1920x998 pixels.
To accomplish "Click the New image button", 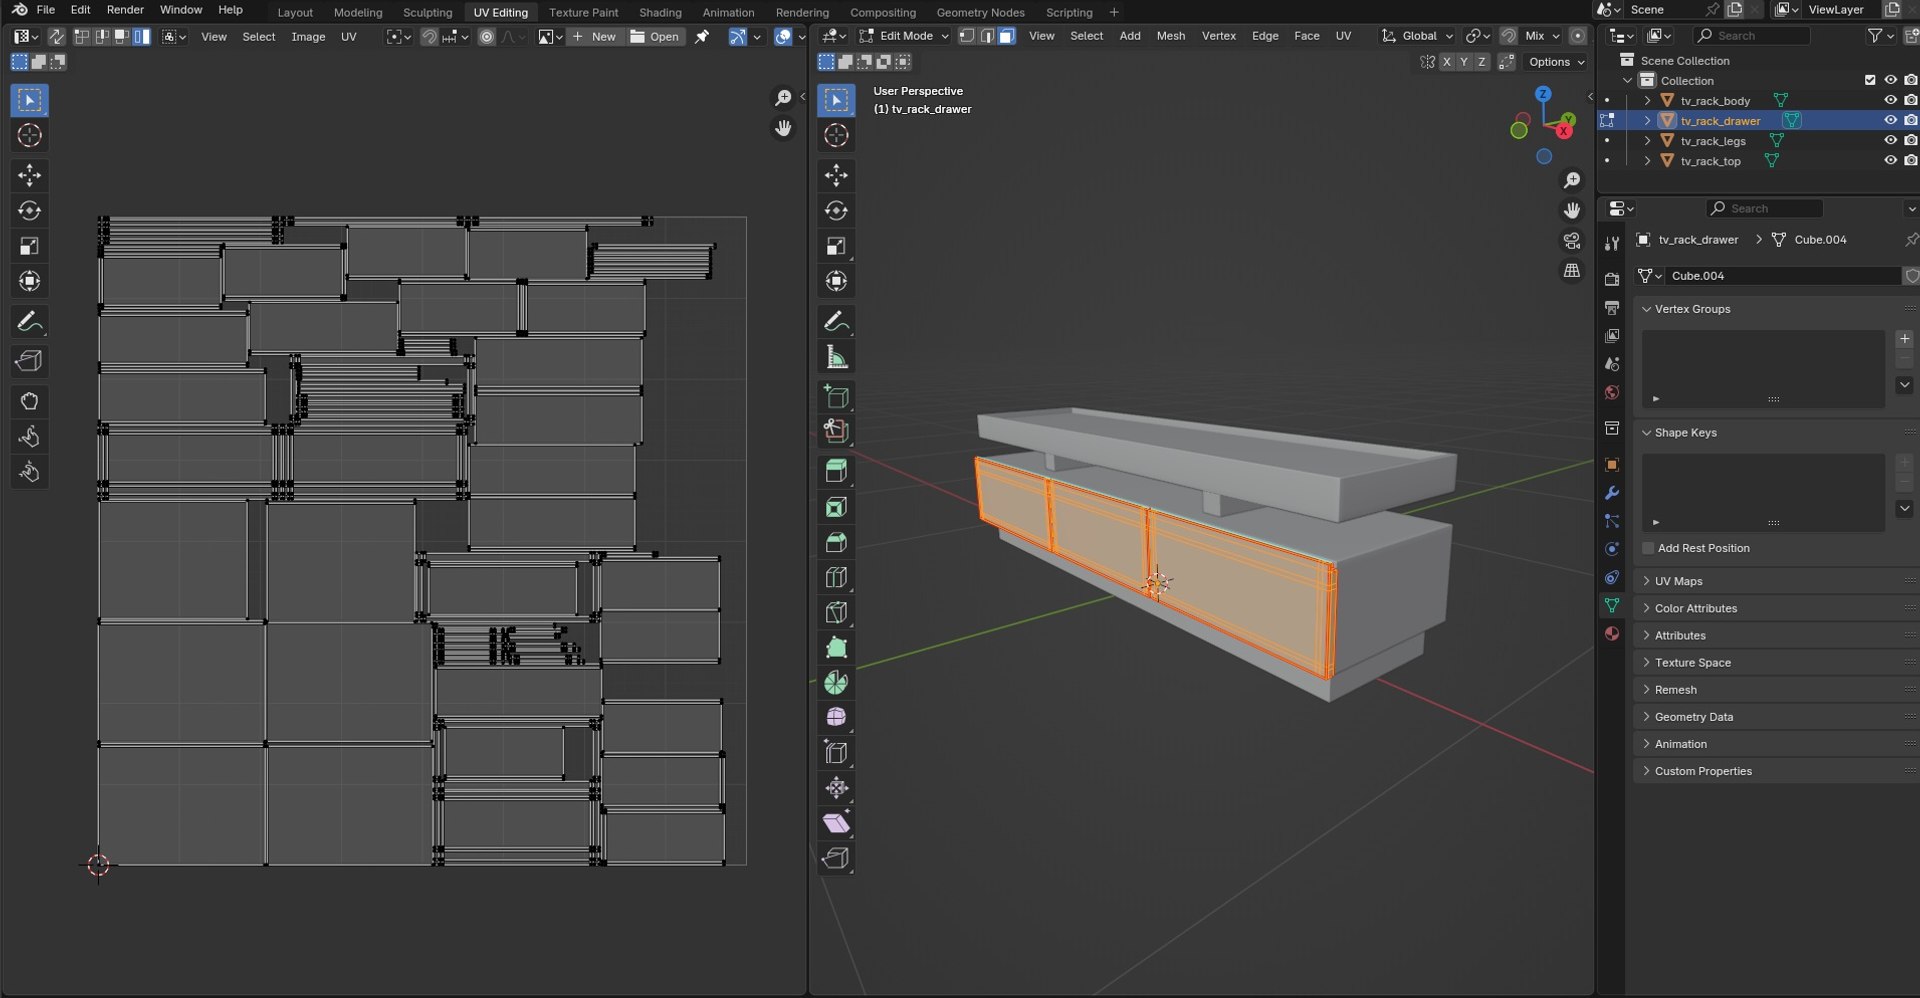I will point(594,36).
